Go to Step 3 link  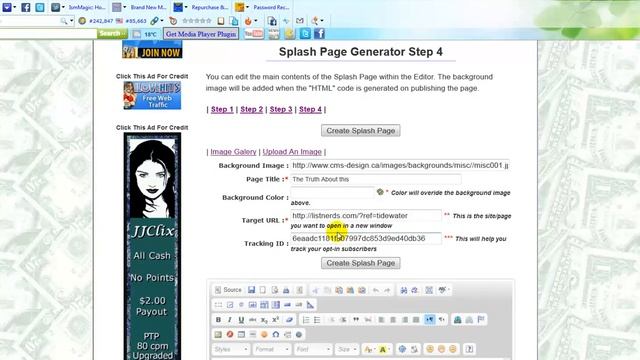(x=281, y=109)
